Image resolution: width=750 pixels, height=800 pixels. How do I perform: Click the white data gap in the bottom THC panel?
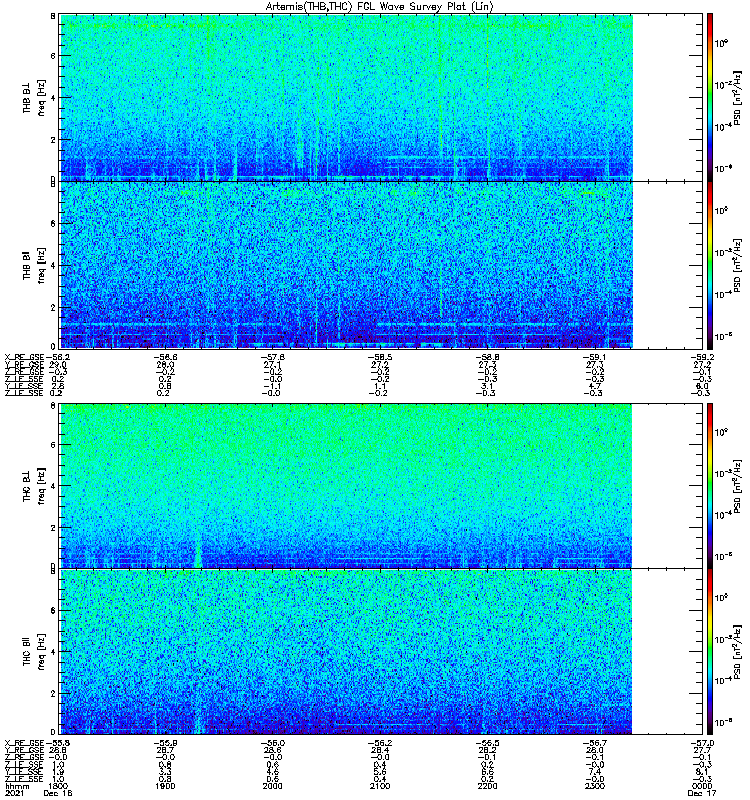[663, 650]
